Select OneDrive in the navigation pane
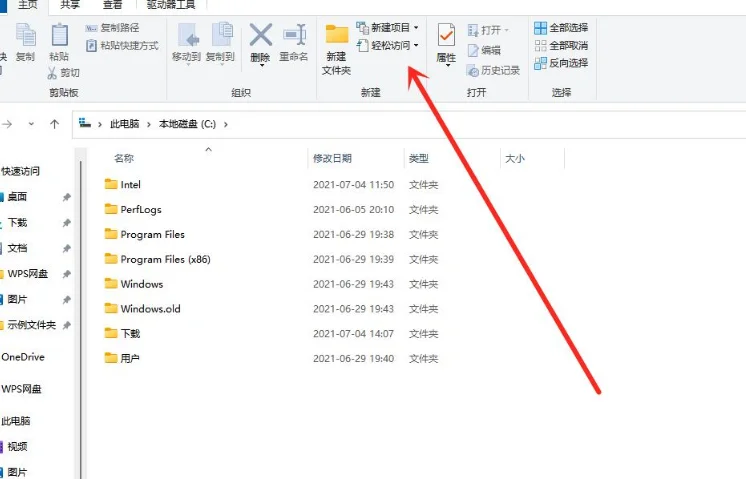Viewport: 746px width, 479px height. pos(23,357)
